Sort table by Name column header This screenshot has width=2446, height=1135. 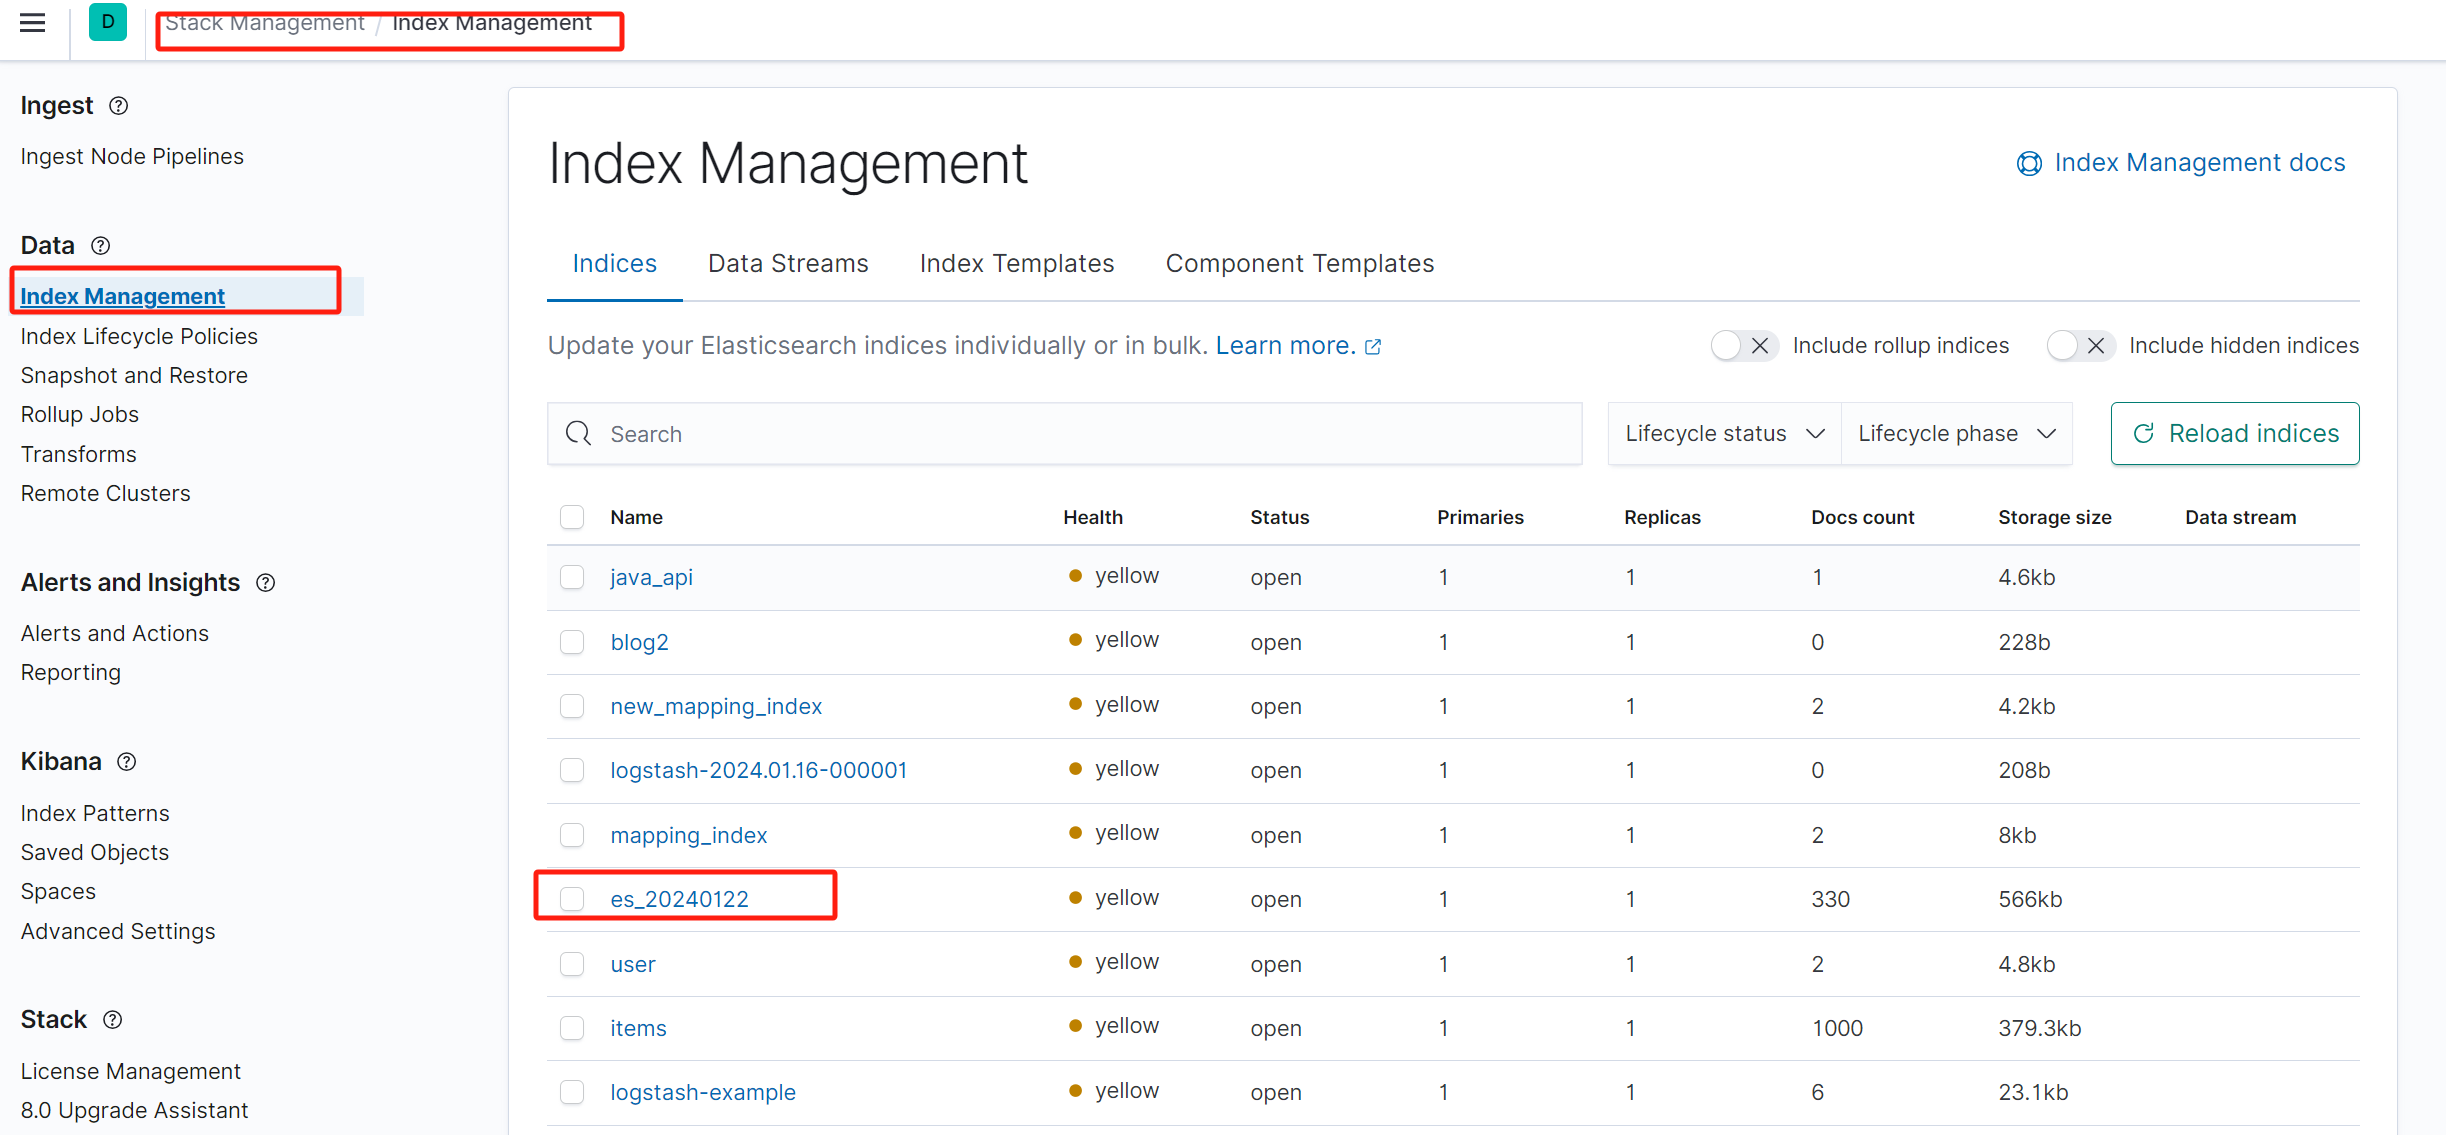637,517
